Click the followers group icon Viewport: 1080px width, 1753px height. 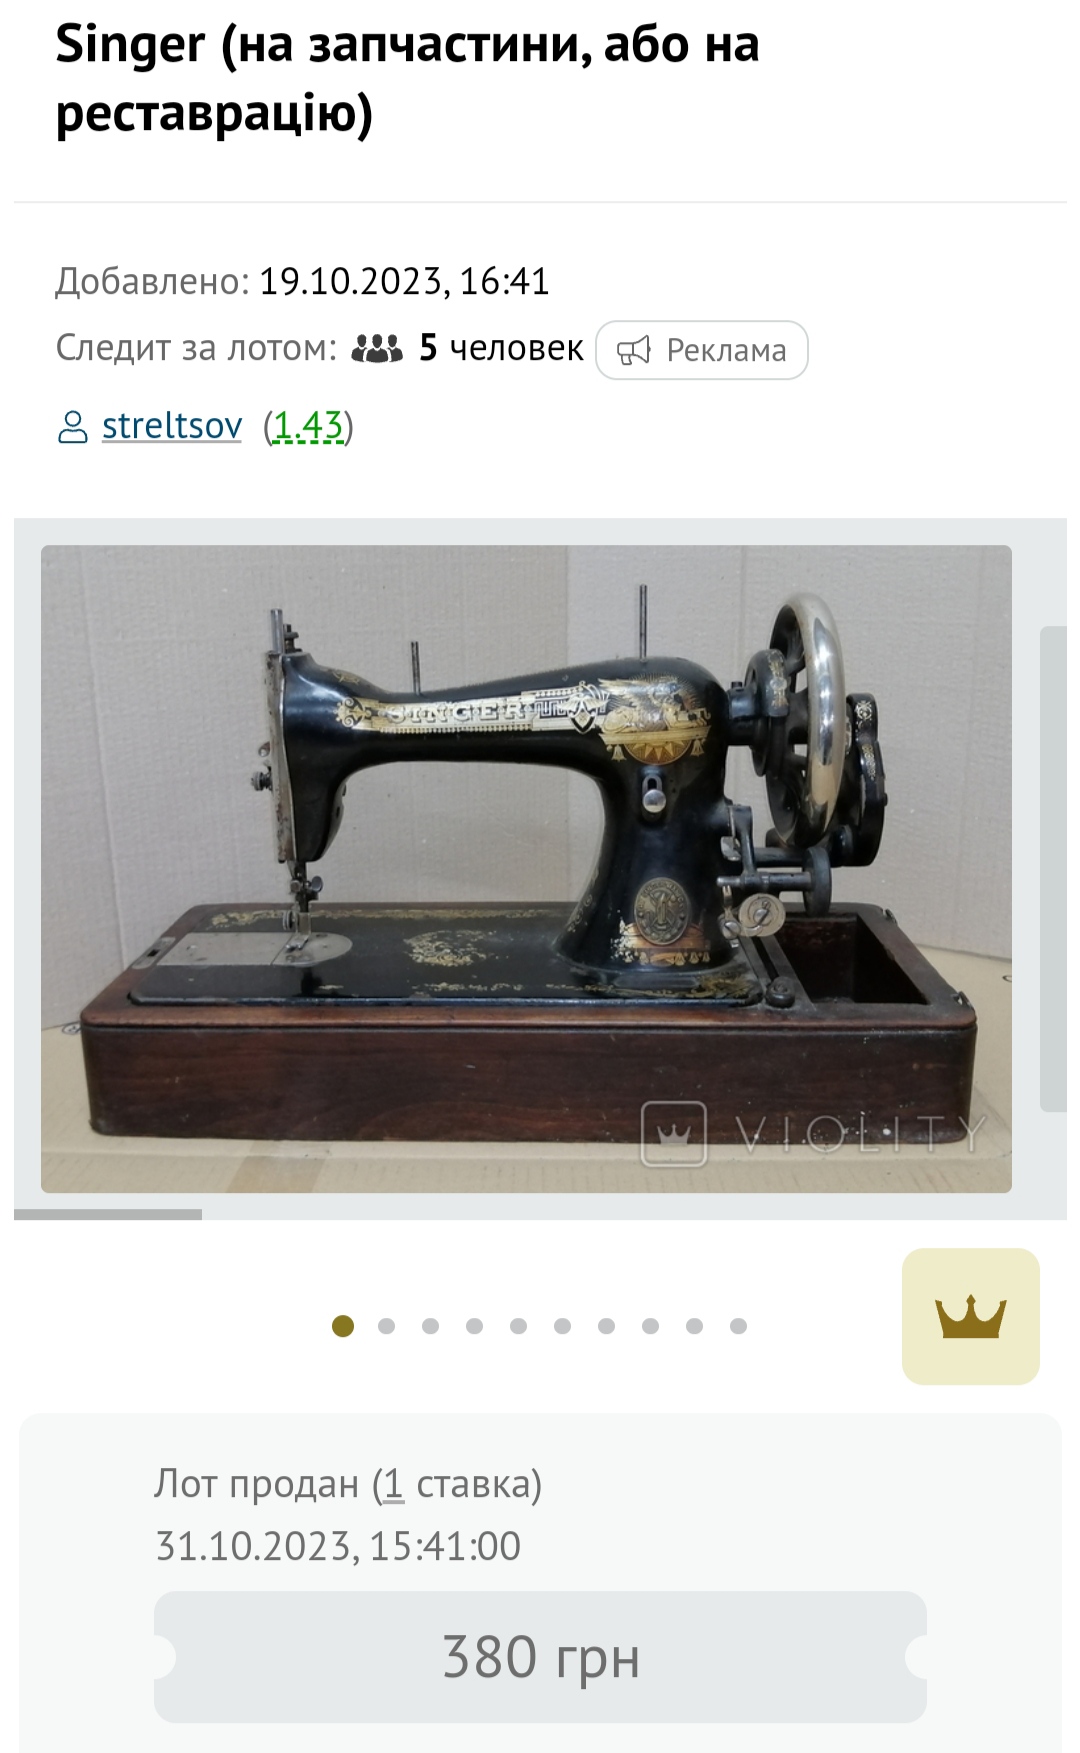click(x=377, y=348)
